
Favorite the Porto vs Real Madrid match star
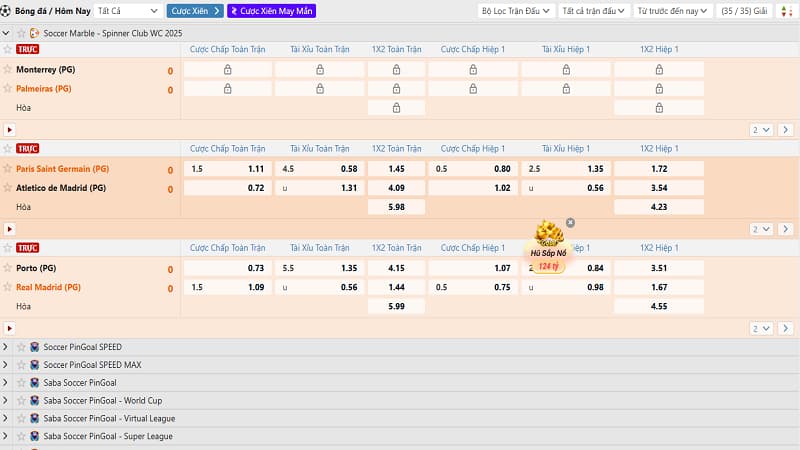7,248
